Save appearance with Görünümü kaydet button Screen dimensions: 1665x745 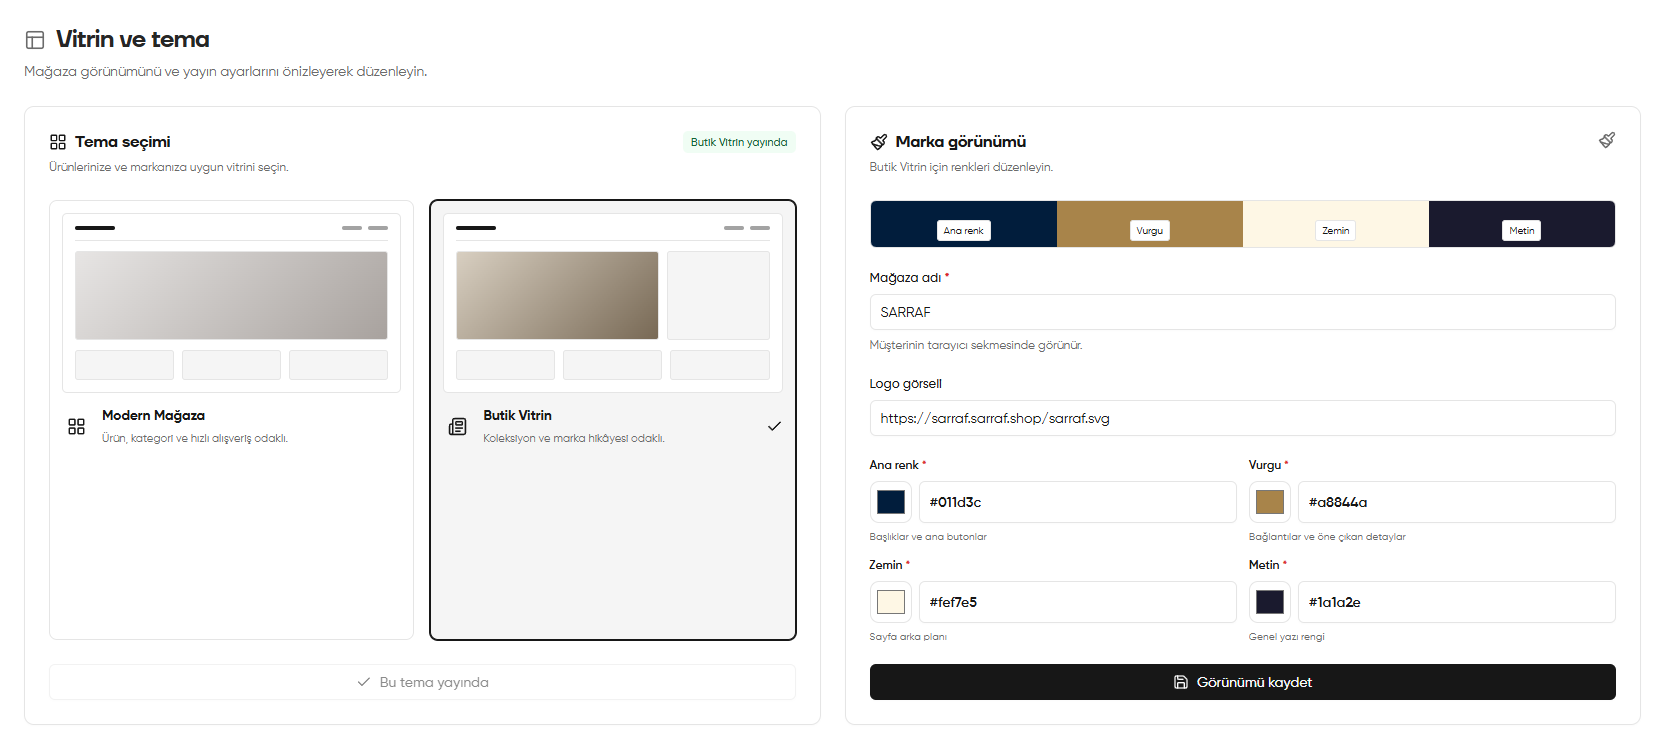pos(1242,682)
